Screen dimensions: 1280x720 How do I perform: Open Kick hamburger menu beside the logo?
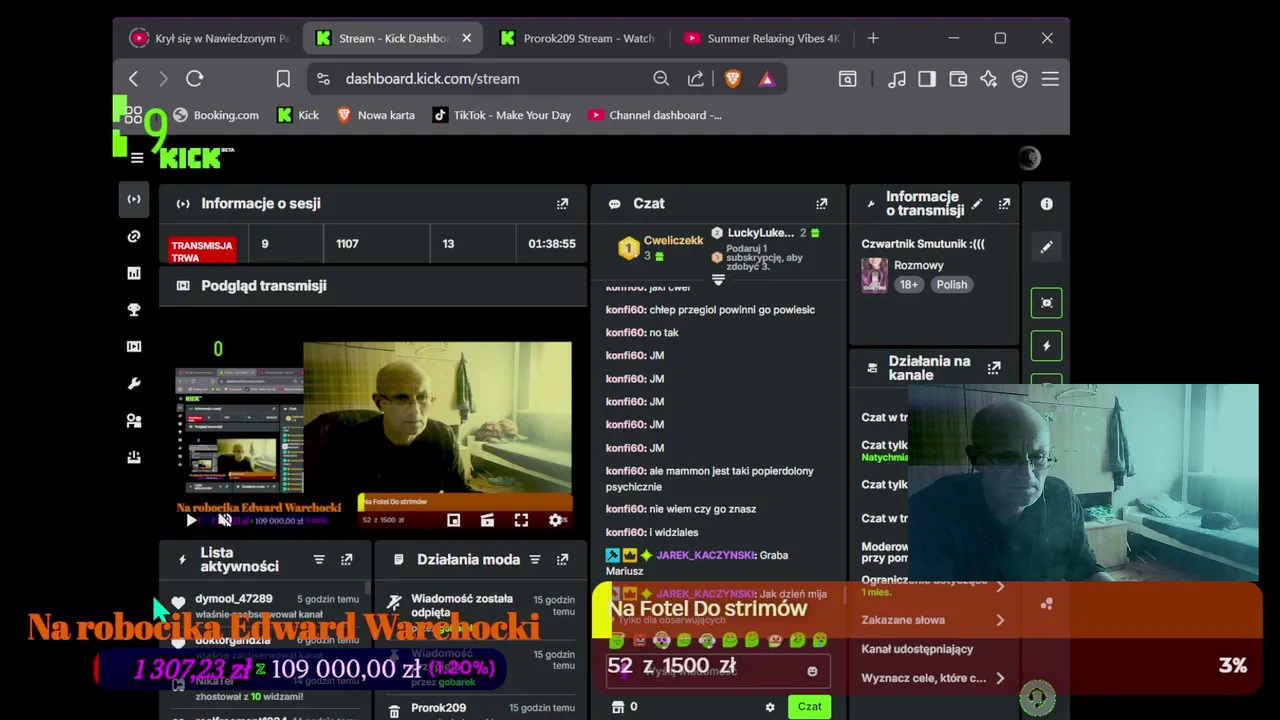(x=137, y=158)
